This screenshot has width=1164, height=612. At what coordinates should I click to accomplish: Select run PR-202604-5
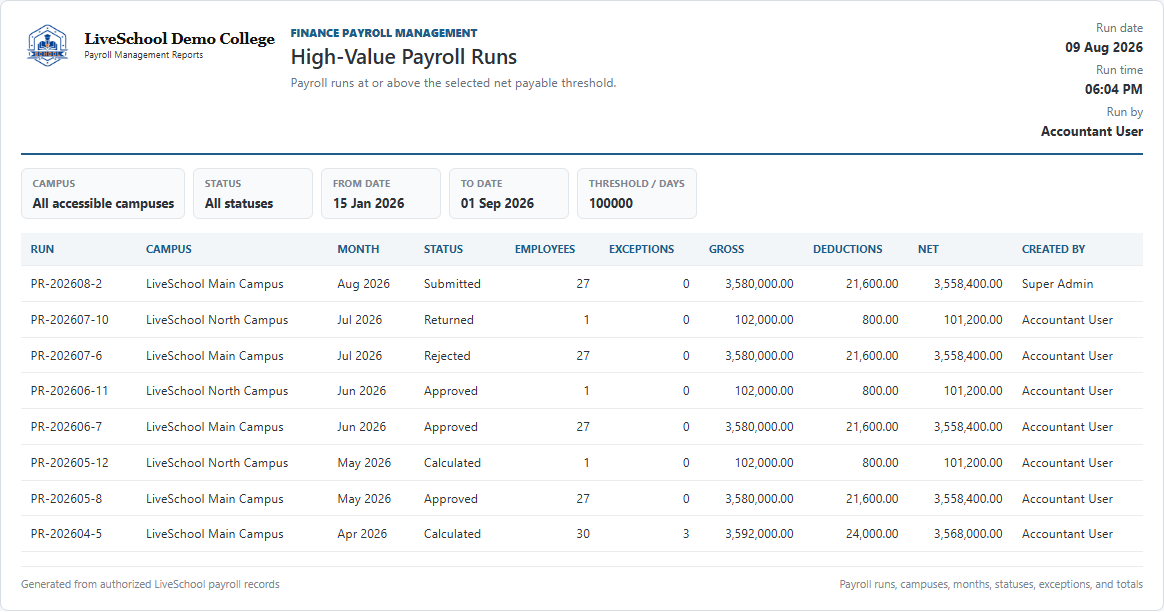[x=66, y=534]
